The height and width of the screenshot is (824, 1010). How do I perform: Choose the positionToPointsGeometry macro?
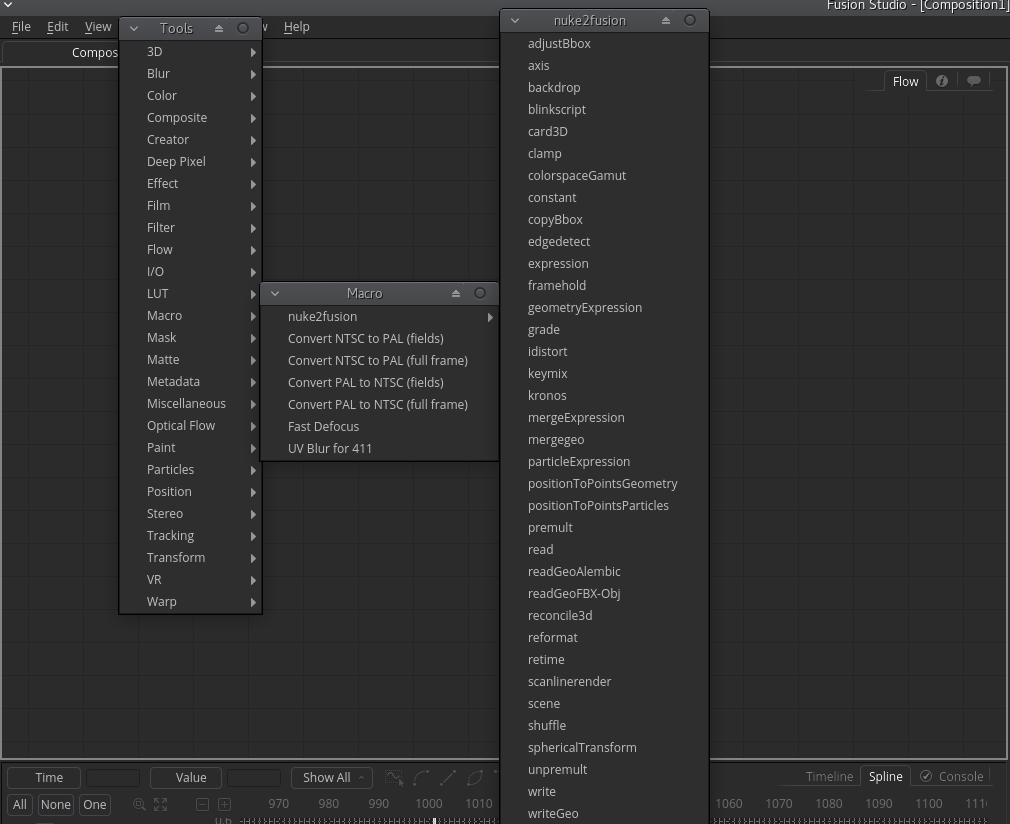[x=604, y=484]
